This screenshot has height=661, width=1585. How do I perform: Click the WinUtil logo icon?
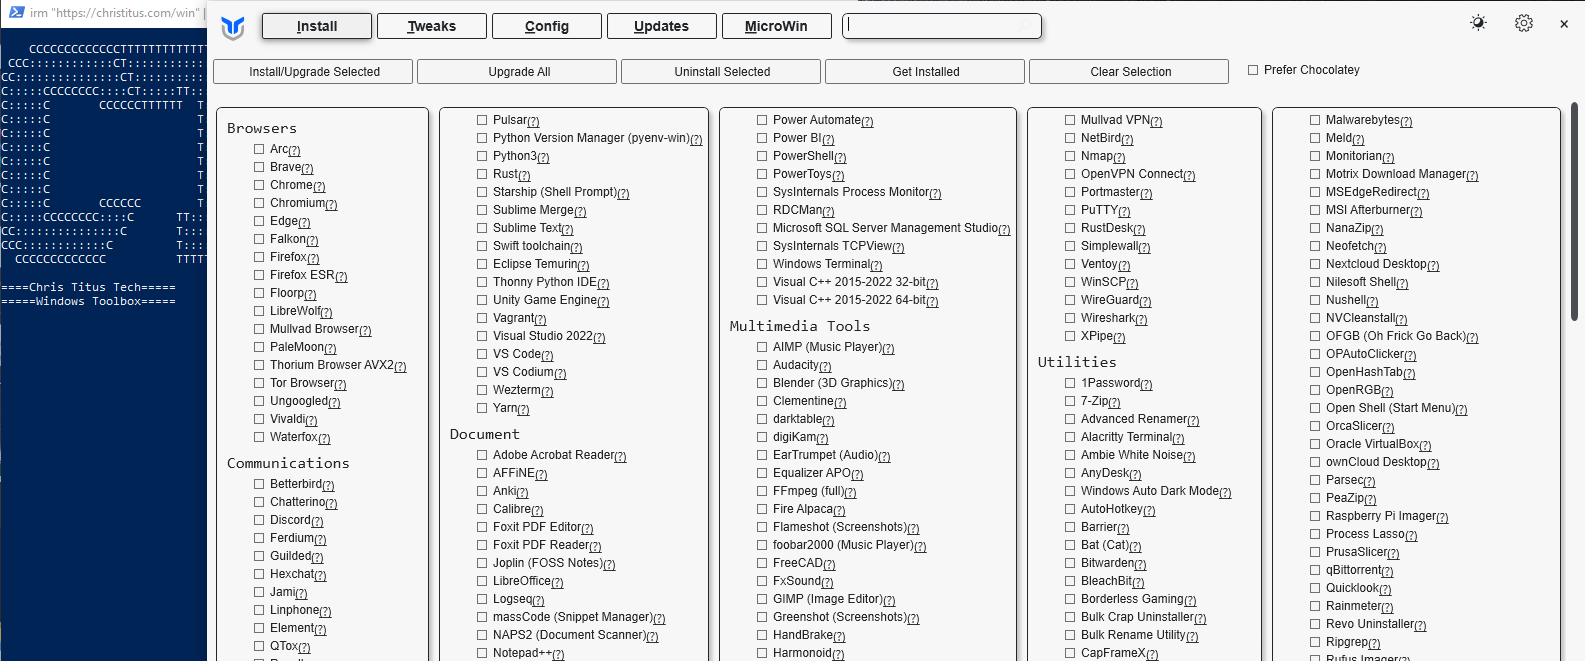click(233, 27)
